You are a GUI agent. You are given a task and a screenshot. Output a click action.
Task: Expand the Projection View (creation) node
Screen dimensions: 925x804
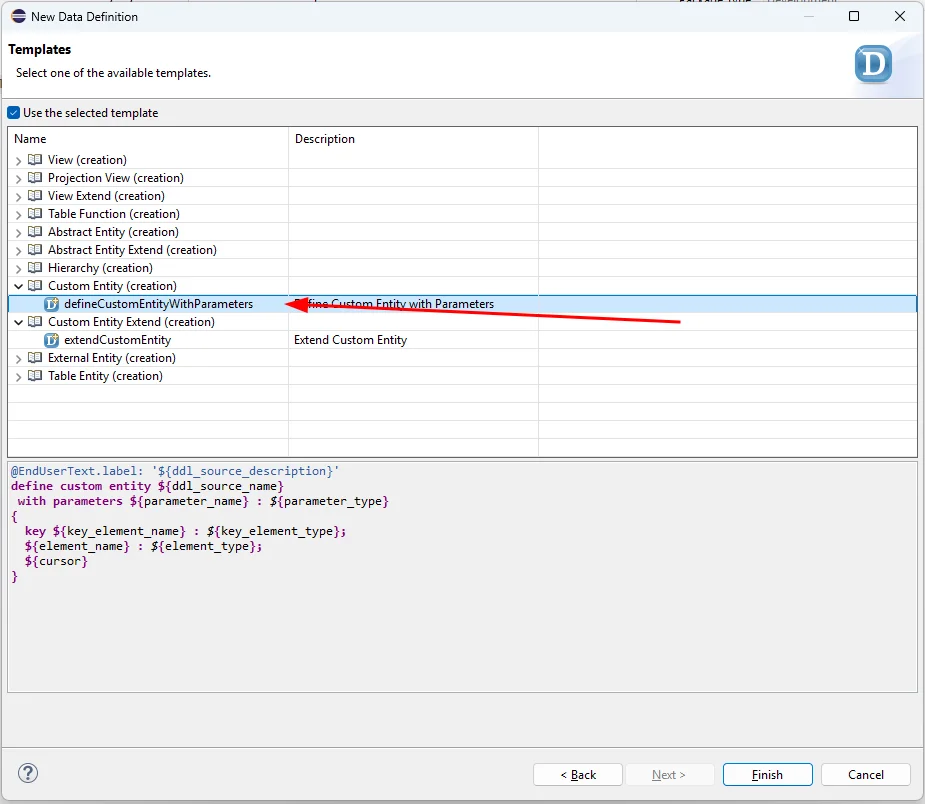(x=18, y=179)
